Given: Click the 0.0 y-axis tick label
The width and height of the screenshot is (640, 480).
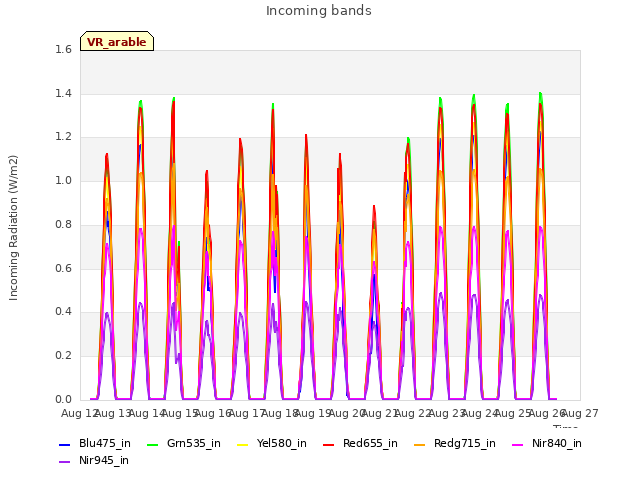Looking at the screenshot, I should tap(63, 399).
